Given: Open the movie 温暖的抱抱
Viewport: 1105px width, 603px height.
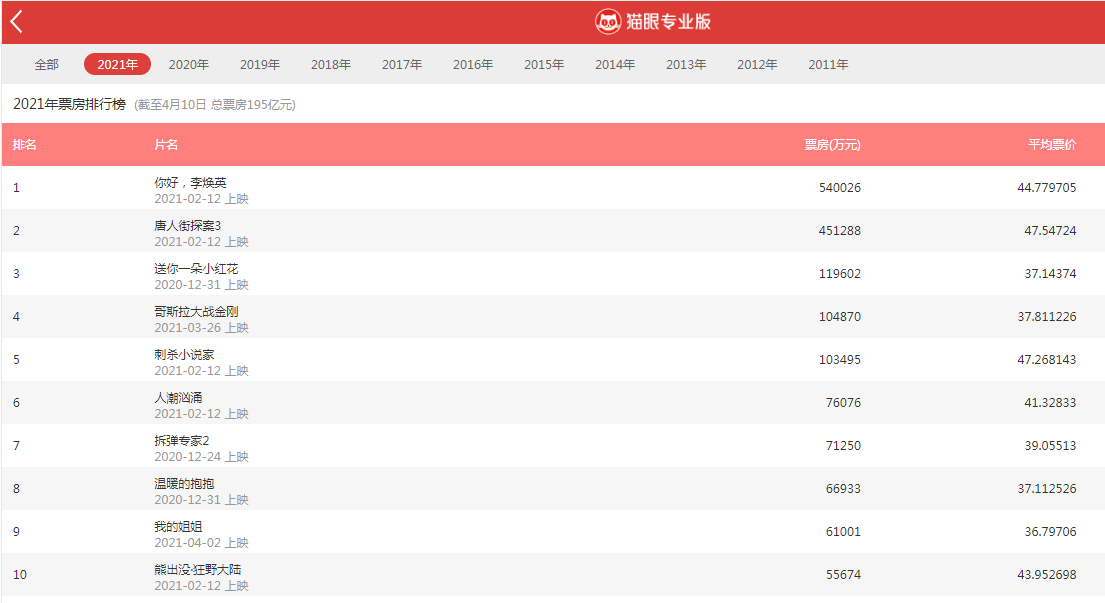Looking at the screenshot, I should pos(184,483).
